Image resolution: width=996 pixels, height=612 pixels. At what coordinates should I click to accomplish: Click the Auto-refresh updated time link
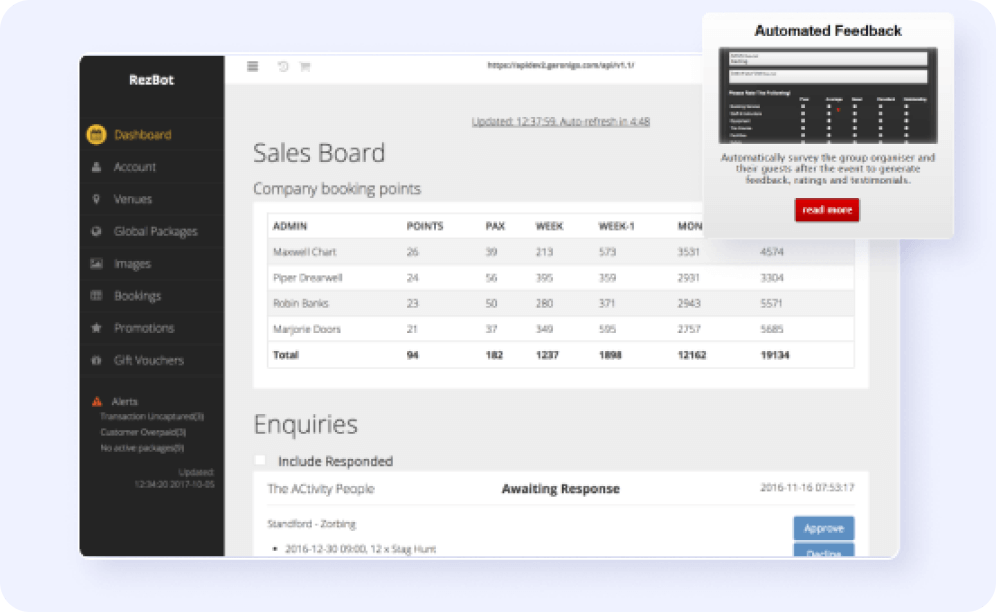[560, 121]
